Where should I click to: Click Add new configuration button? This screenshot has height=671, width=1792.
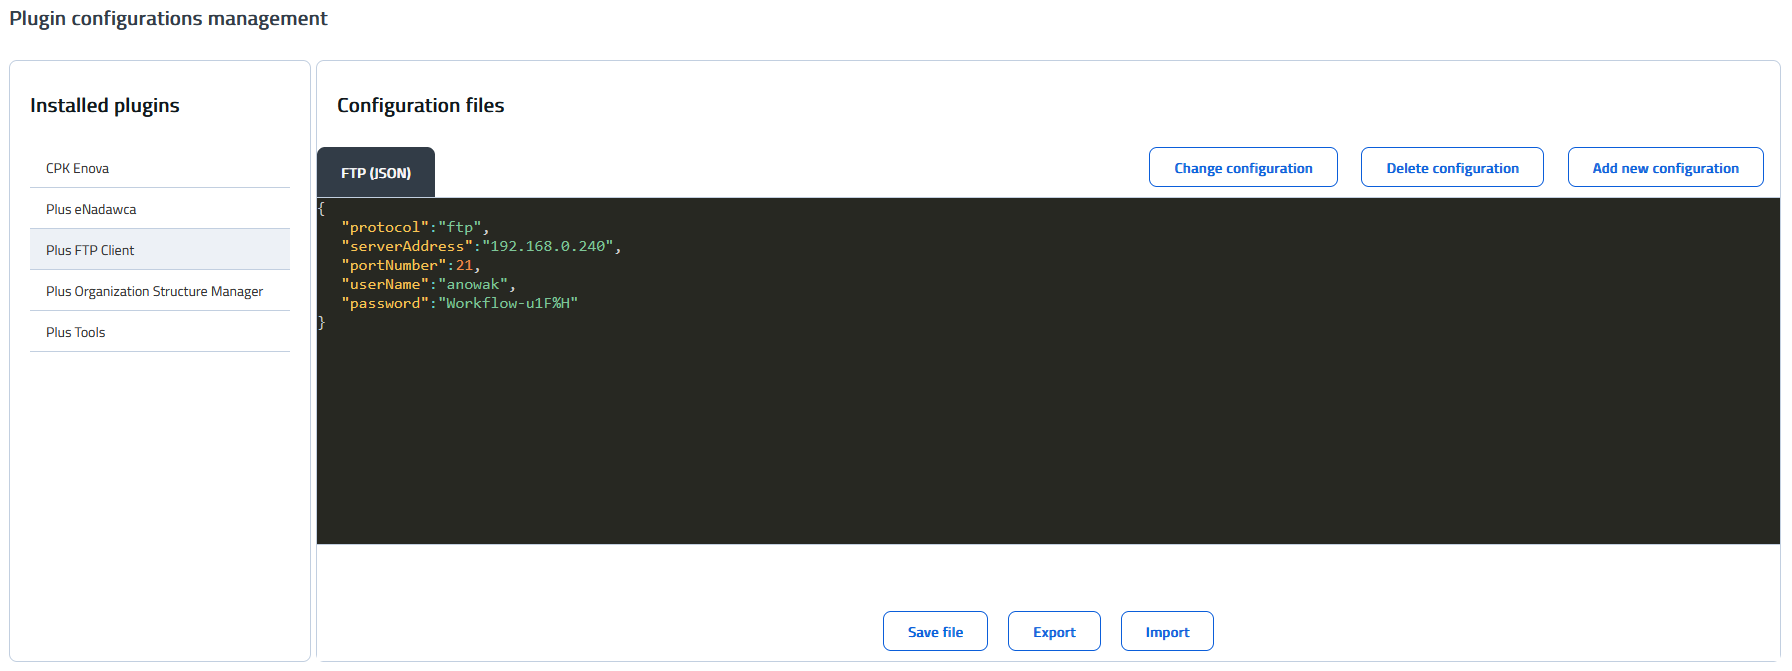point(1665,168)
